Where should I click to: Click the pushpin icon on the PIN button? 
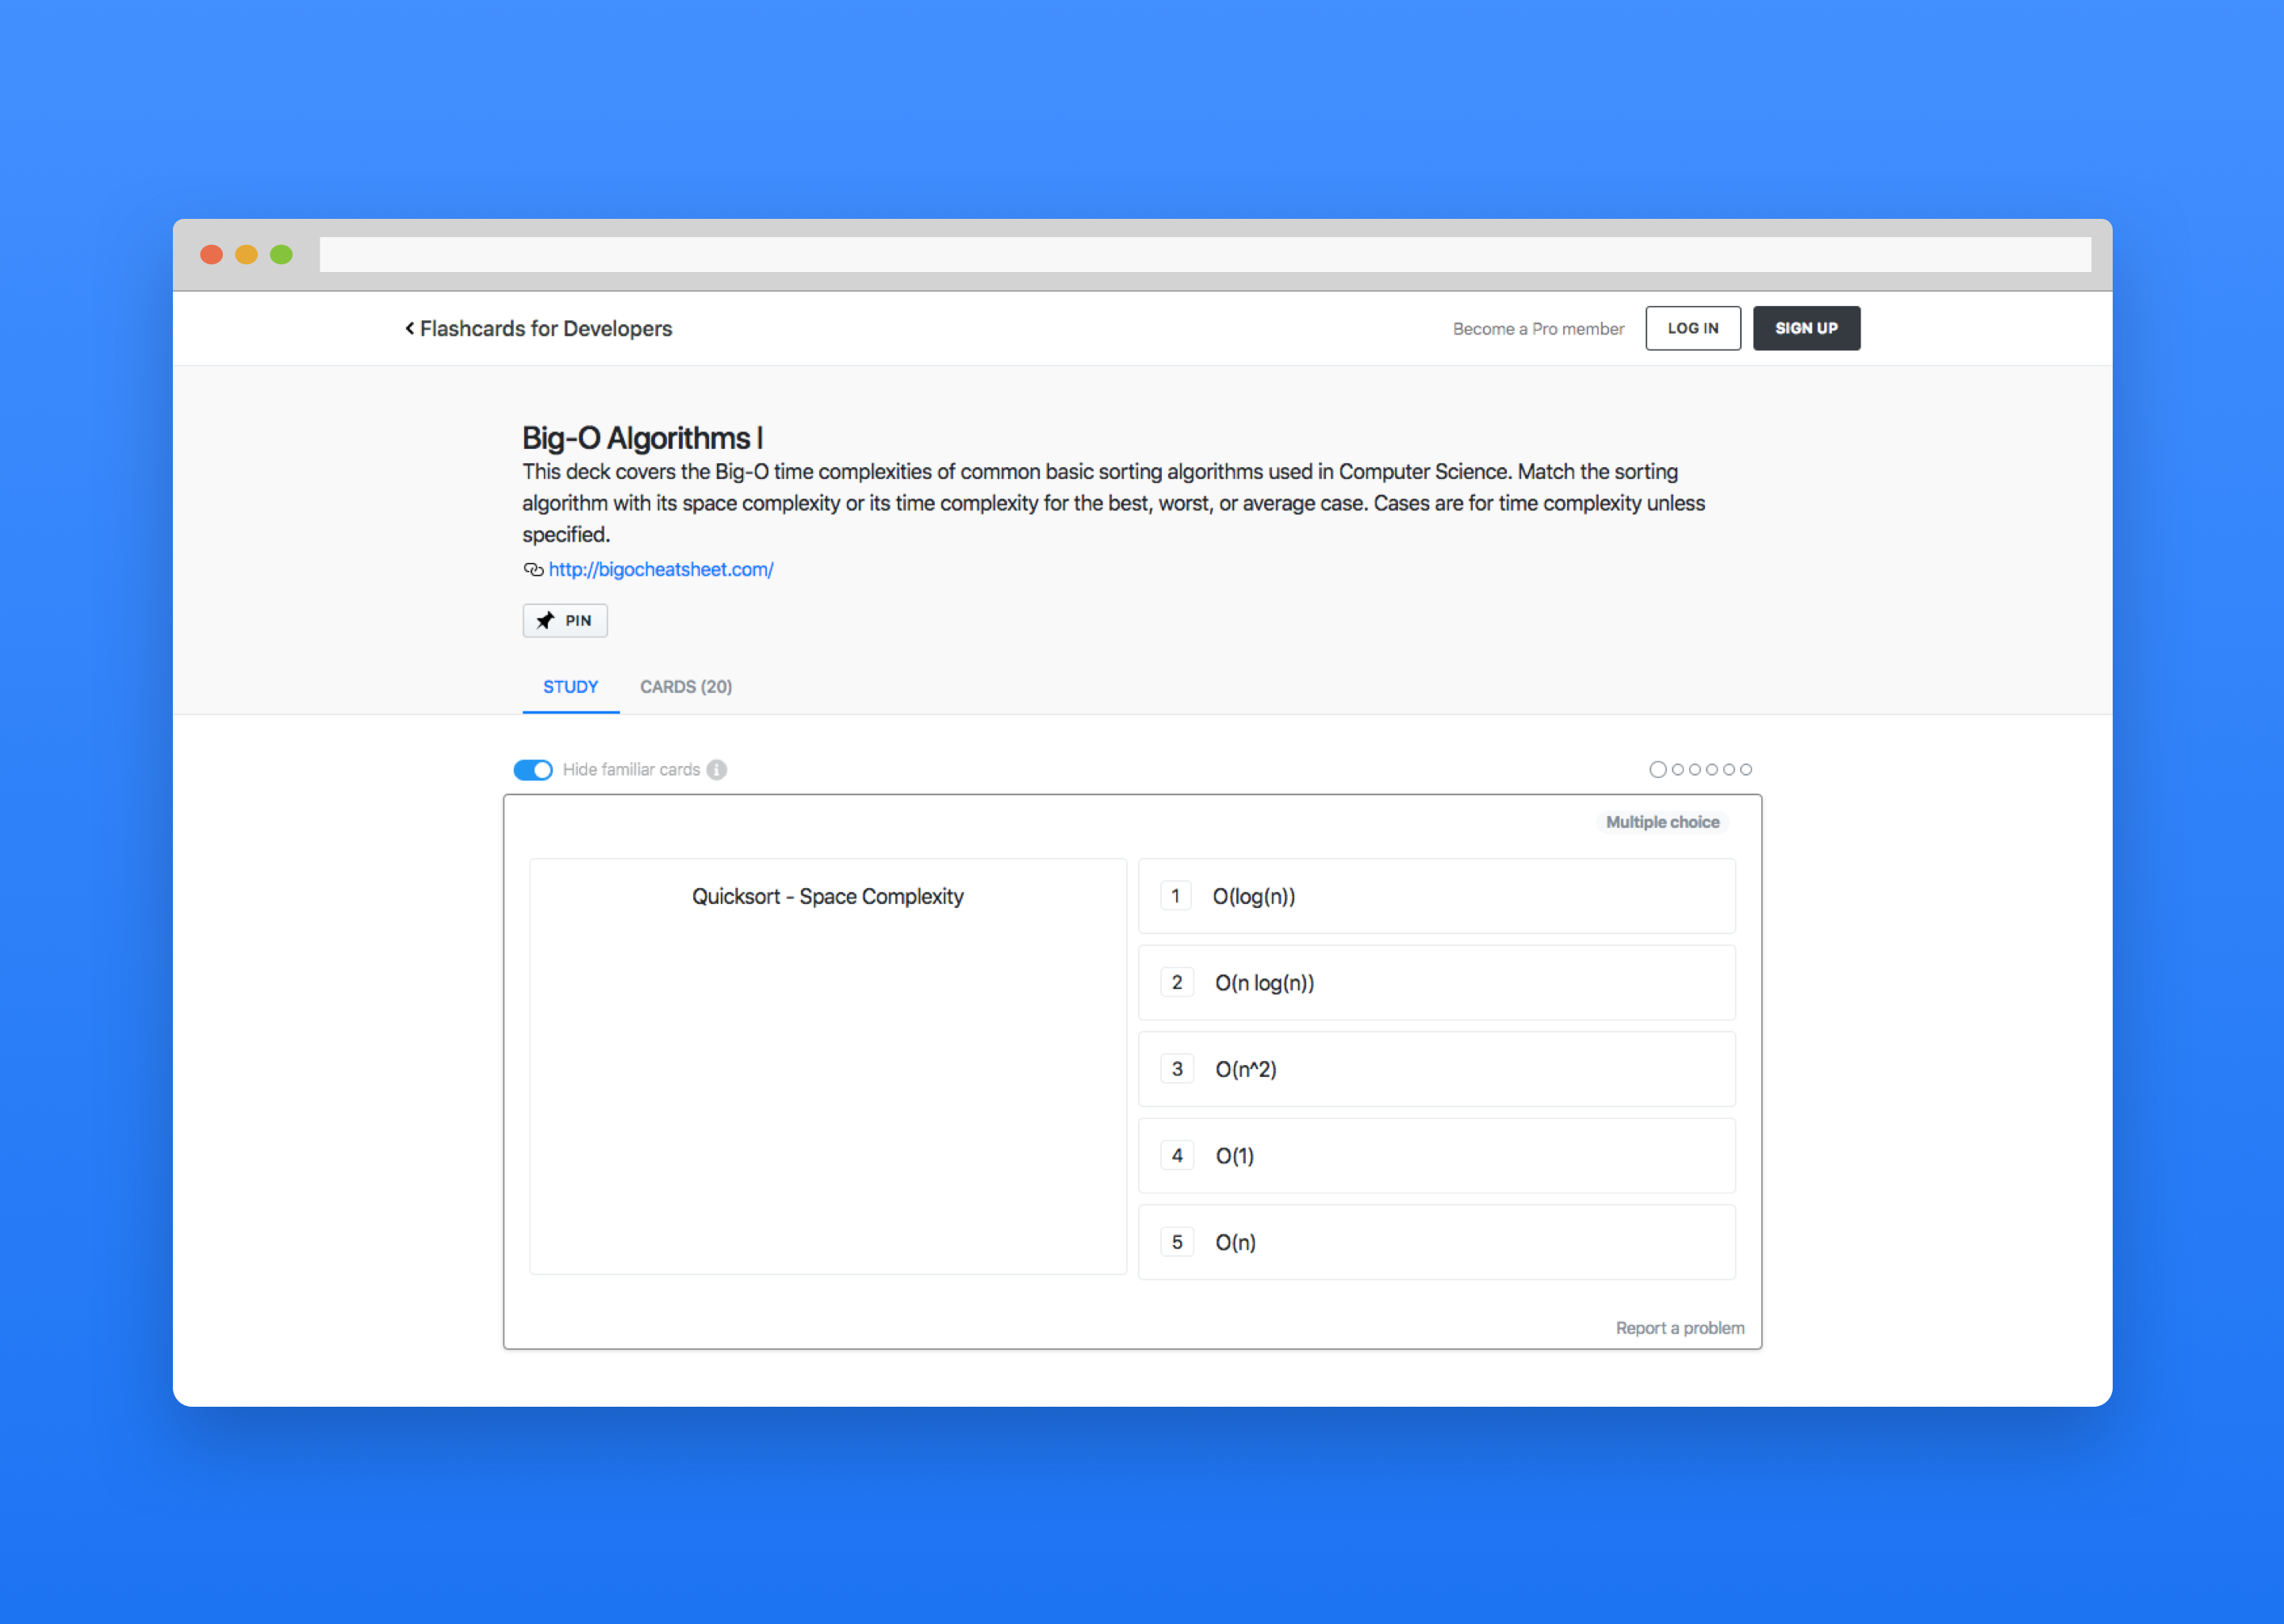pos(545,620)
